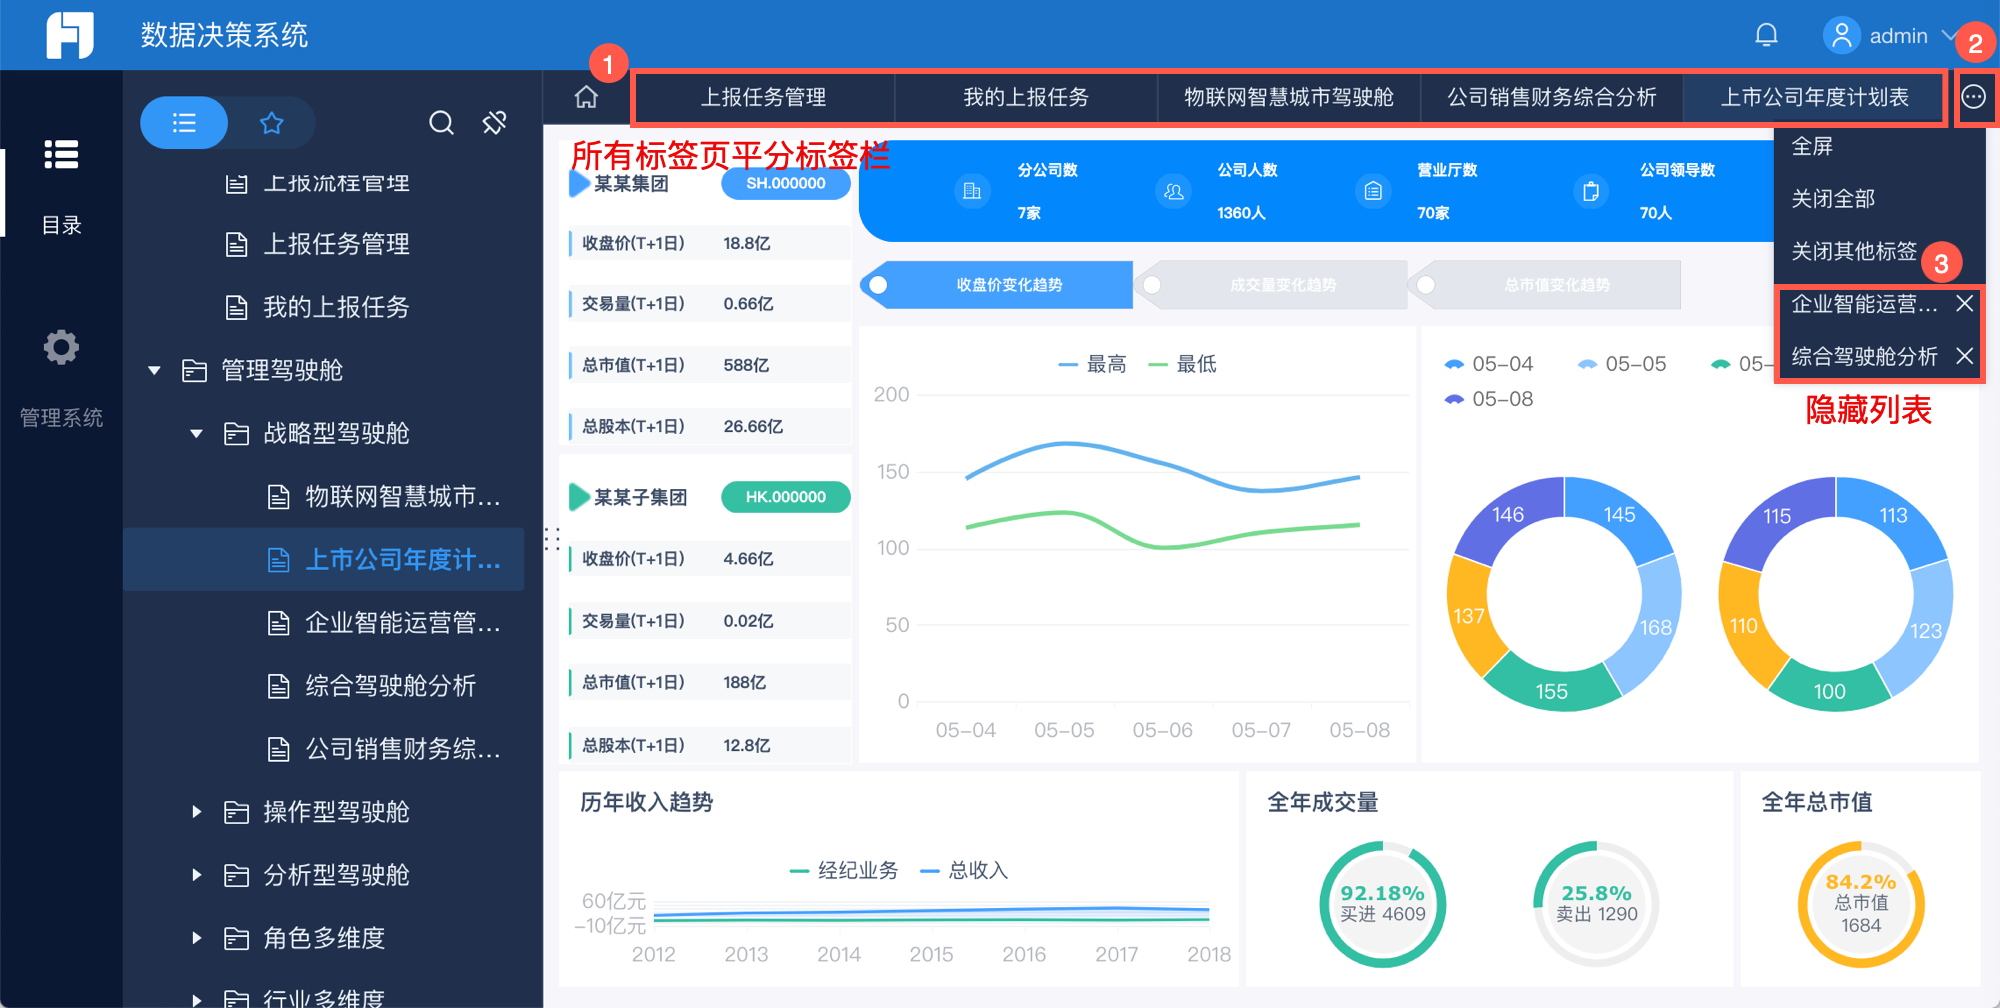Open the notification bell
Screen dimensions: 2000x1008
tap(1766, 35)
